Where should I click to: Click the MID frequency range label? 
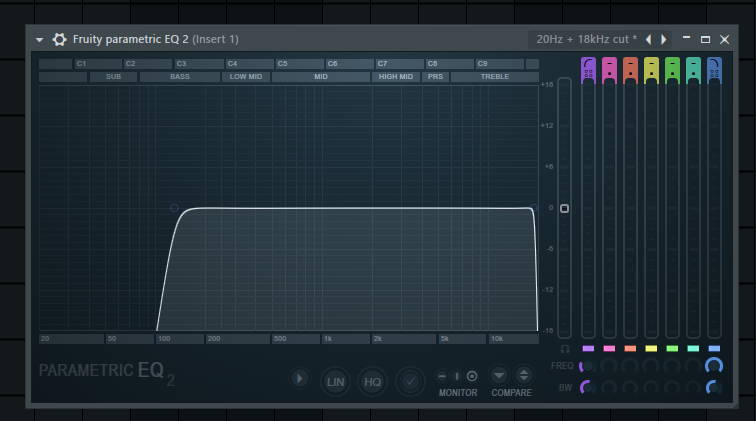tap(321, 77)
